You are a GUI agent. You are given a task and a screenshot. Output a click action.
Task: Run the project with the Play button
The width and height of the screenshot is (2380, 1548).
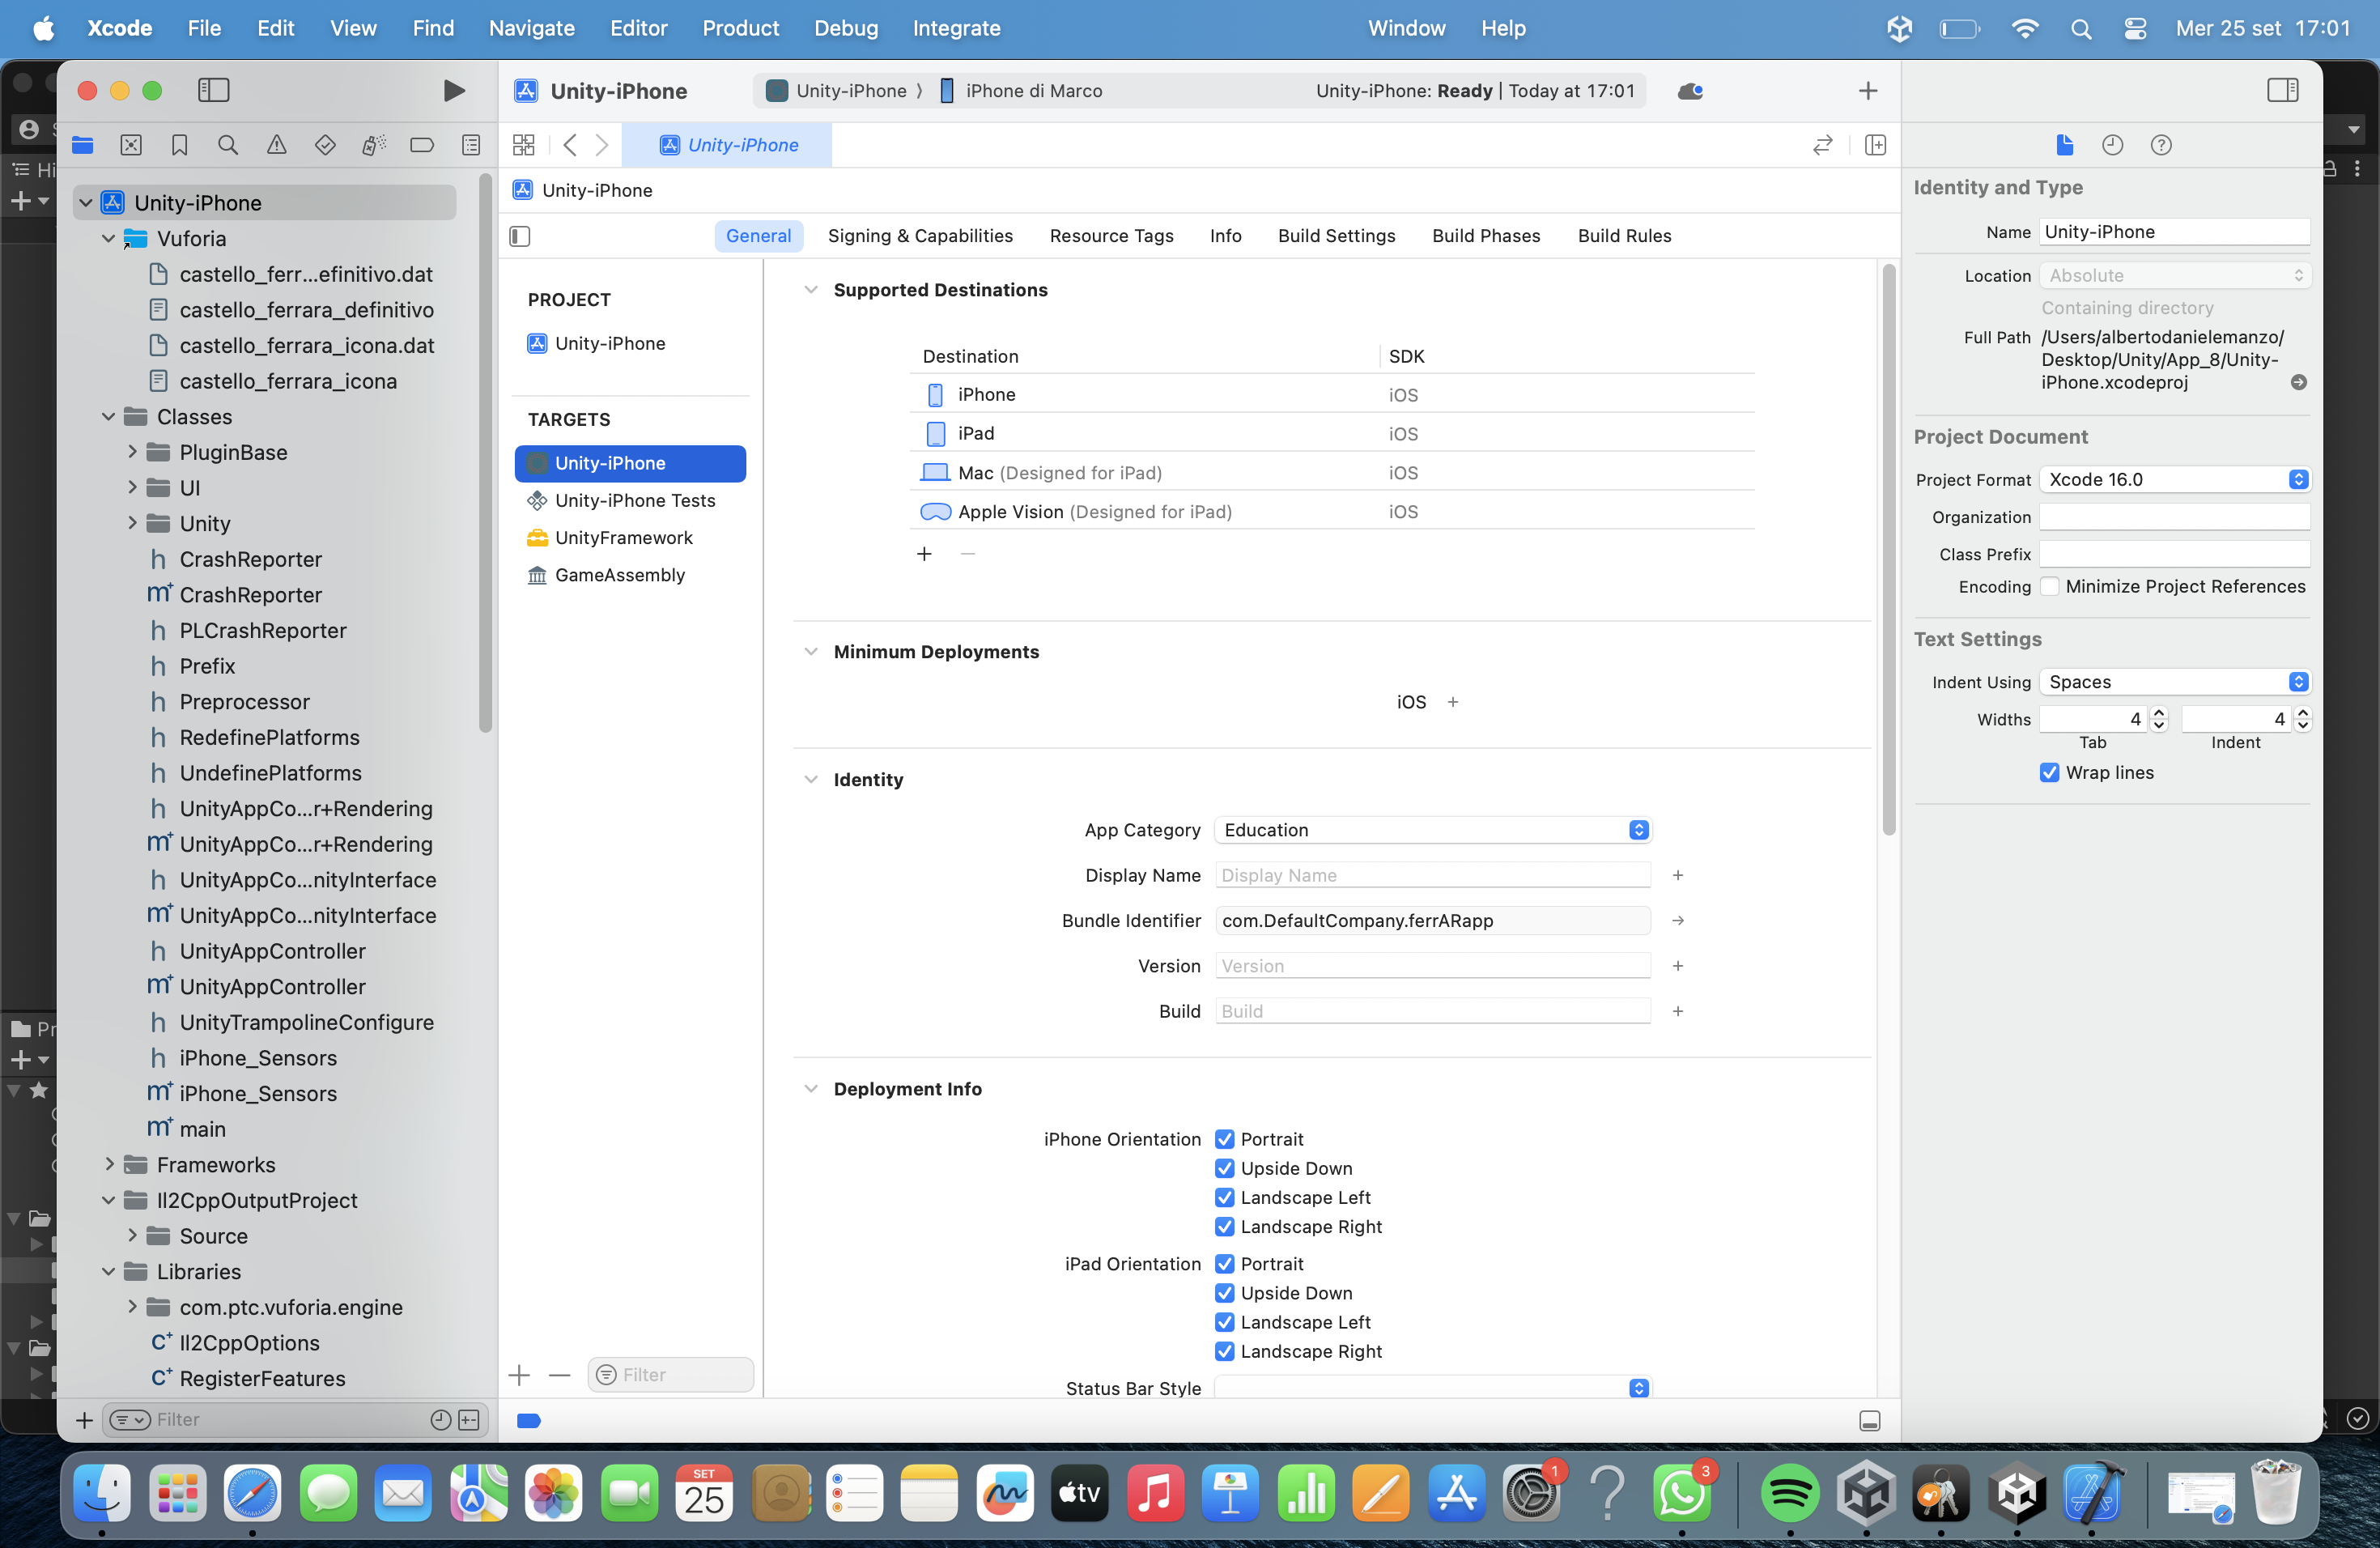click(453, 91)
